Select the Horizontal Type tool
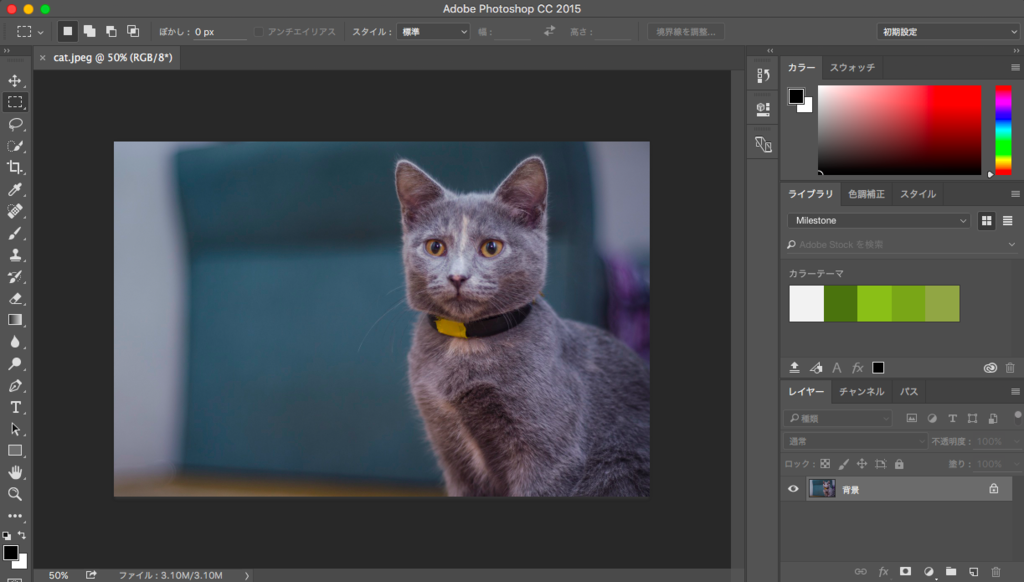This screenshot has height=582, width=1024. tap(15, 407)
